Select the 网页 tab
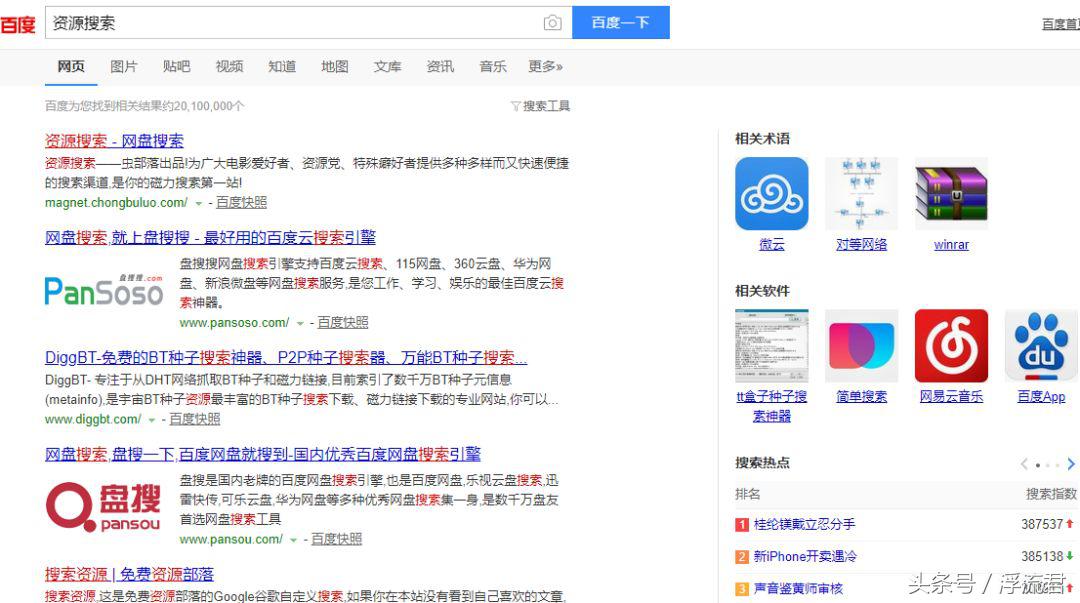This screenshot has height=603, width=1080. click(x=71, y=66)
